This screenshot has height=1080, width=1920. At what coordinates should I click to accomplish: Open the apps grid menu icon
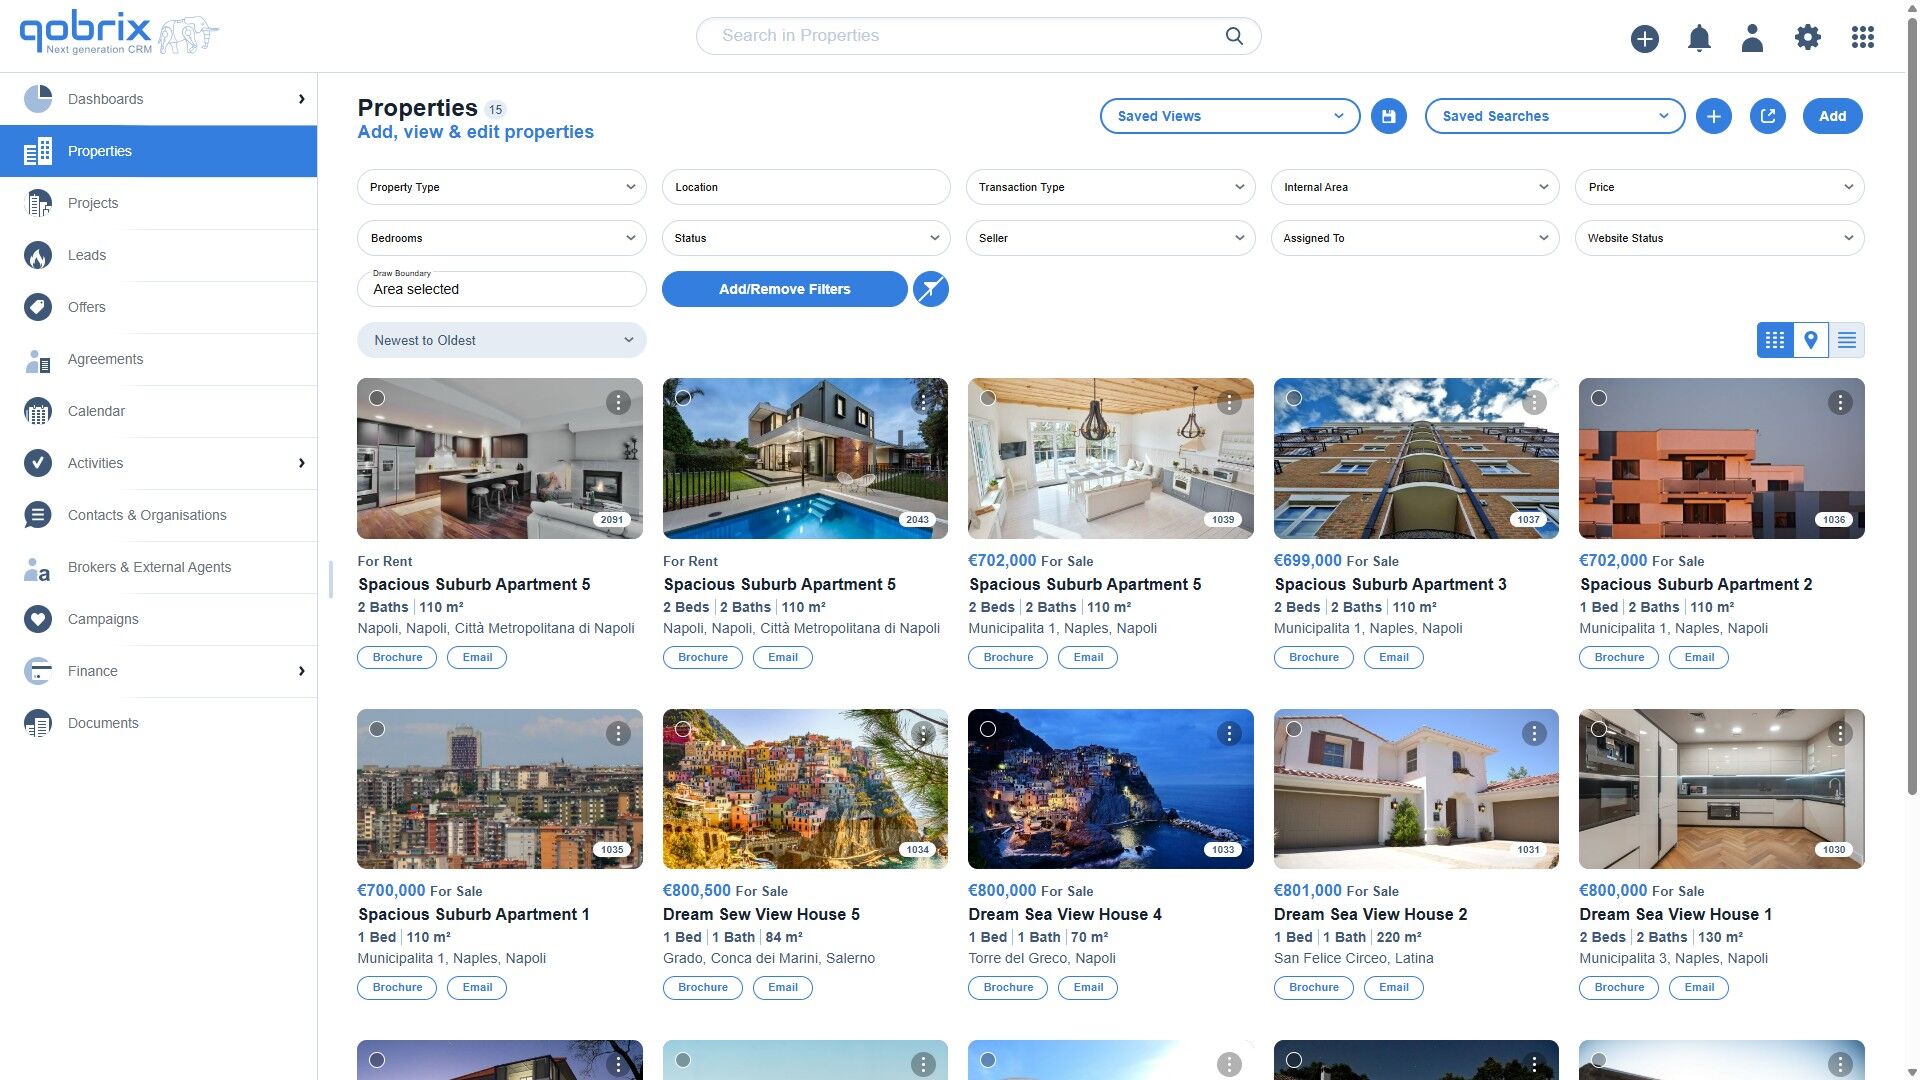click(1862, 38)
